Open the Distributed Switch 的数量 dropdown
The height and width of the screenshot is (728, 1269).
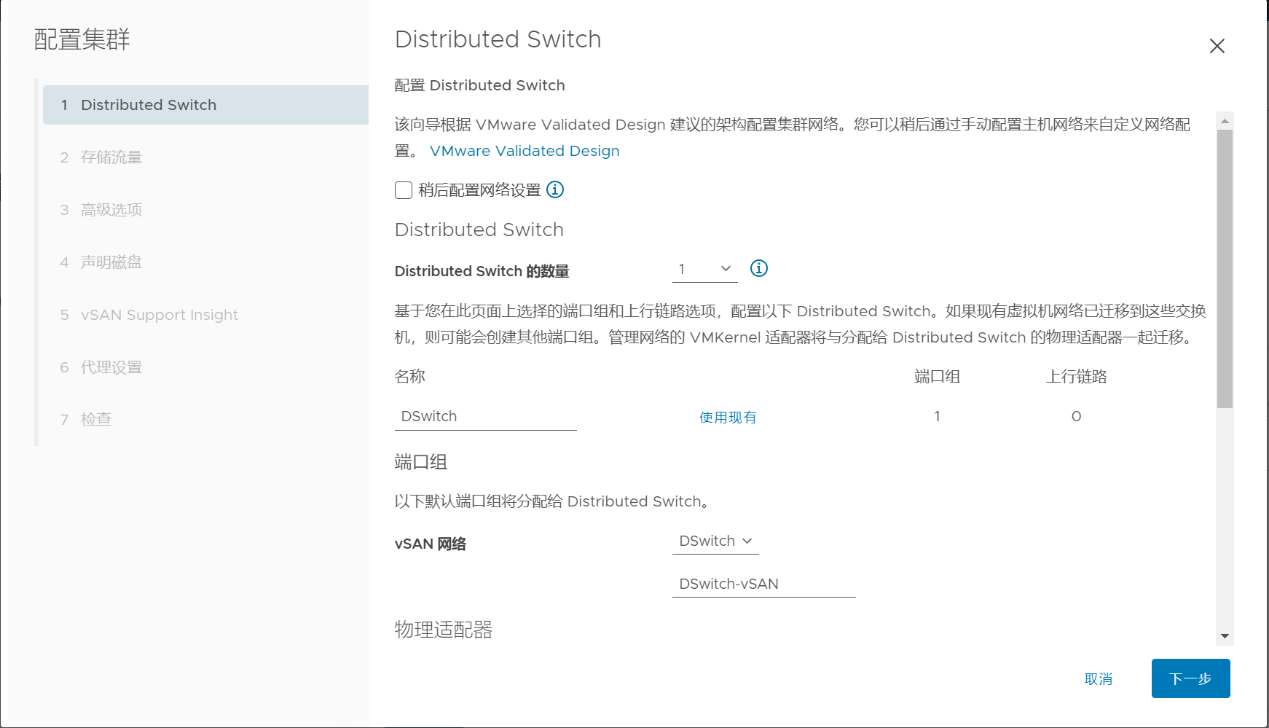[x=705, y=269]
